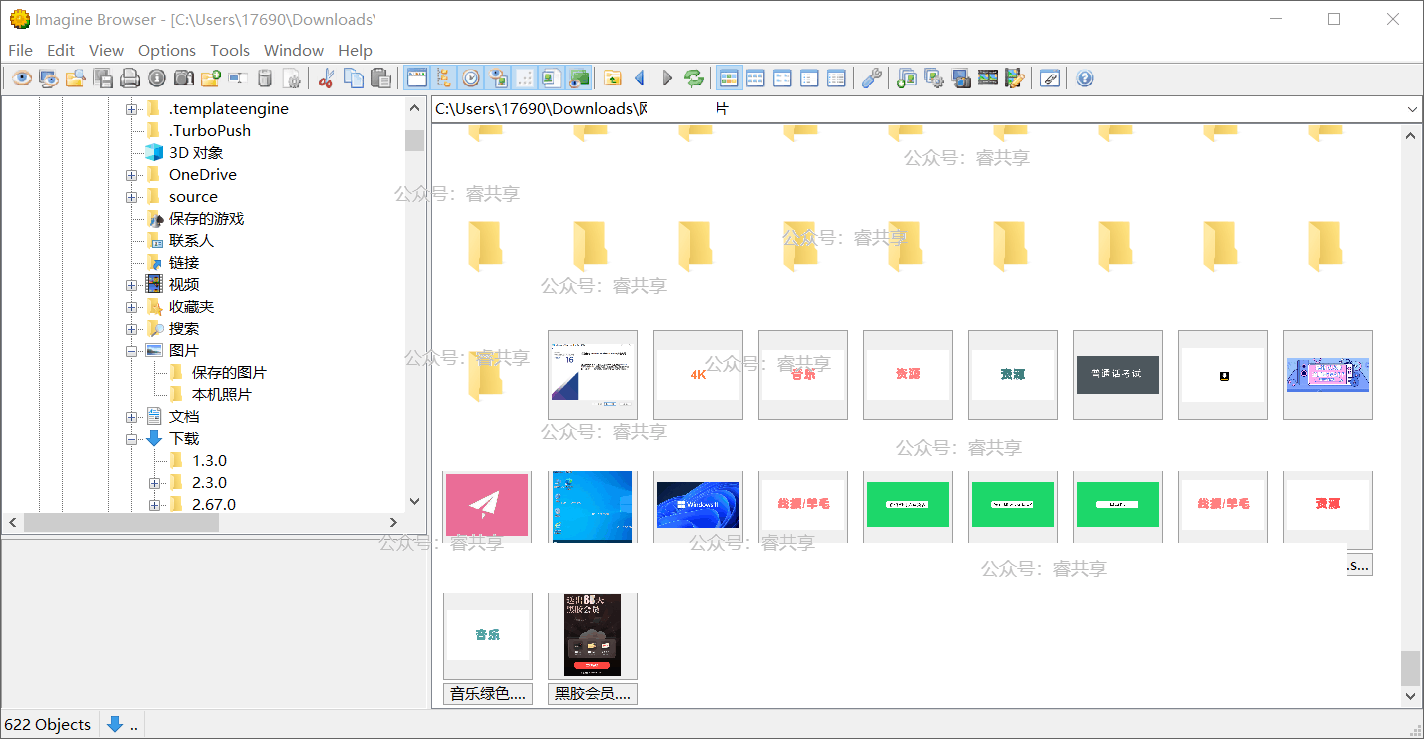This screenshot has width=1424, height=739.
Task: Go up one folder using toolbar icon
Action: (x=613, y=78)
